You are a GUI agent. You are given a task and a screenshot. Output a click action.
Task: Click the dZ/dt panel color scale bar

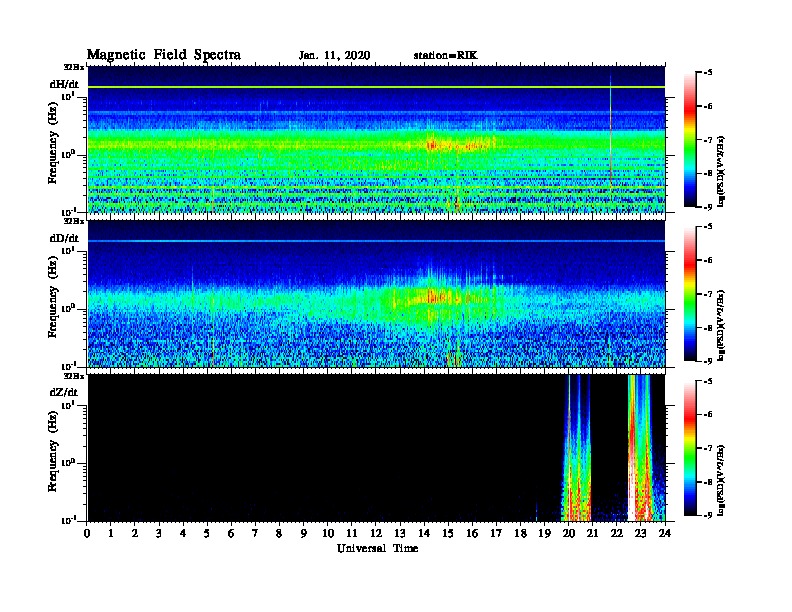[x=689, y=448]
